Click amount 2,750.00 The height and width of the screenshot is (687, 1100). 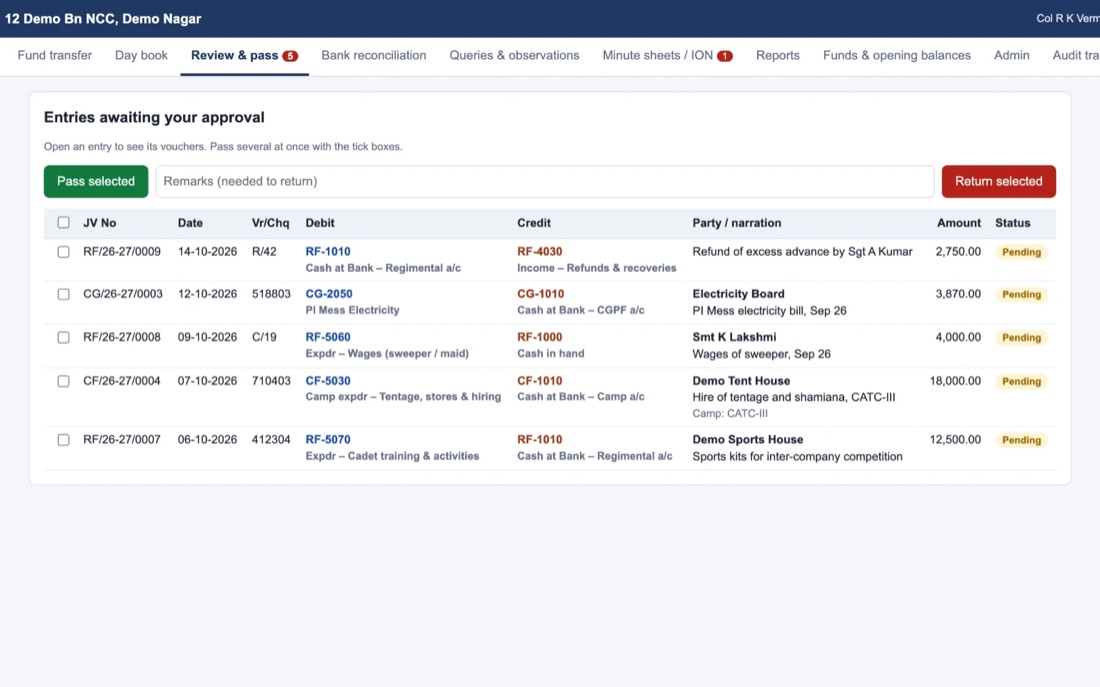coord(958,251)
